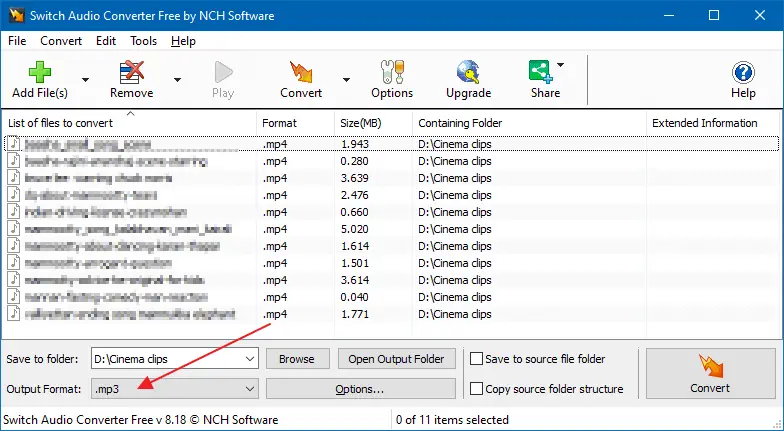Select file icon in the 1.614 MB row
The width and height of the screenshot is (784, 431).
pos(14,246)
